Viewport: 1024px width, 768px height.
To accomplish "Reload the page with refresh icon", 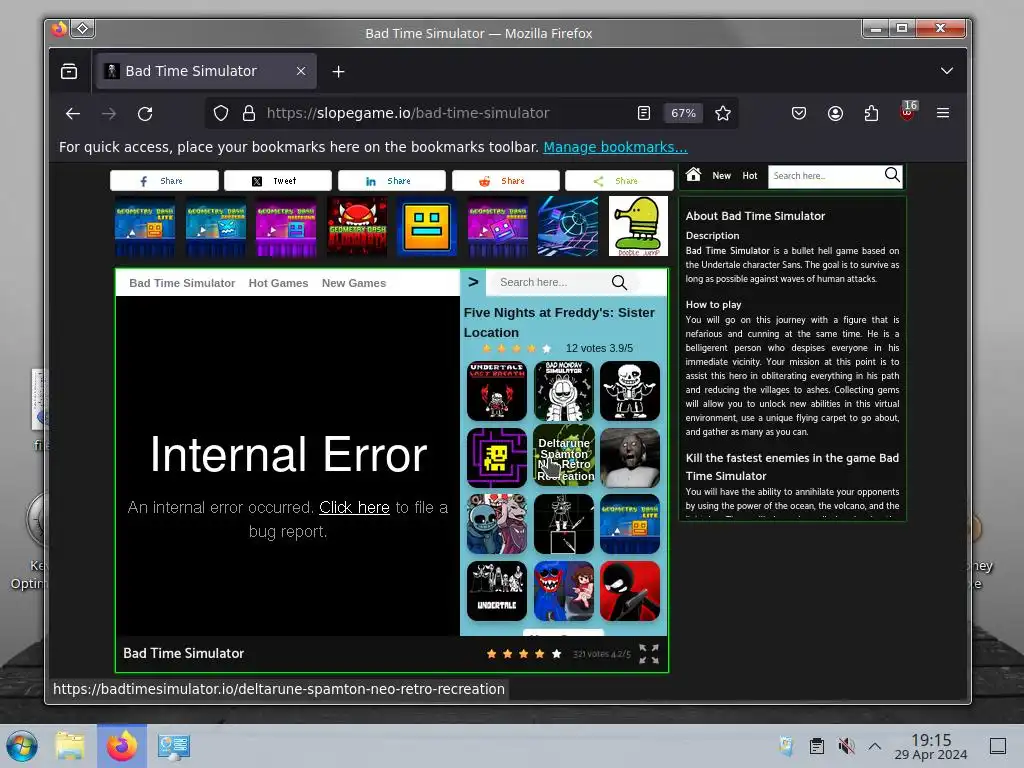I will pos(145,114).
